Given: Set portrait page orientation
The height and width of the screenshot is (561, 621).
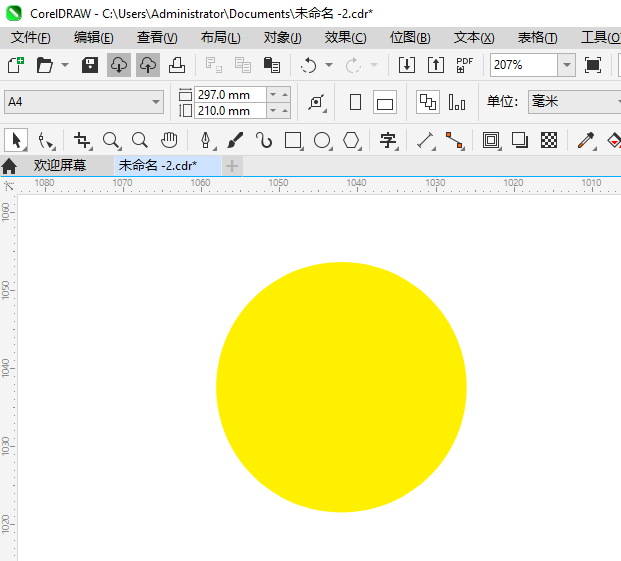Looking at the screenshot, I should pyautogui.click(x=356, y=103).
